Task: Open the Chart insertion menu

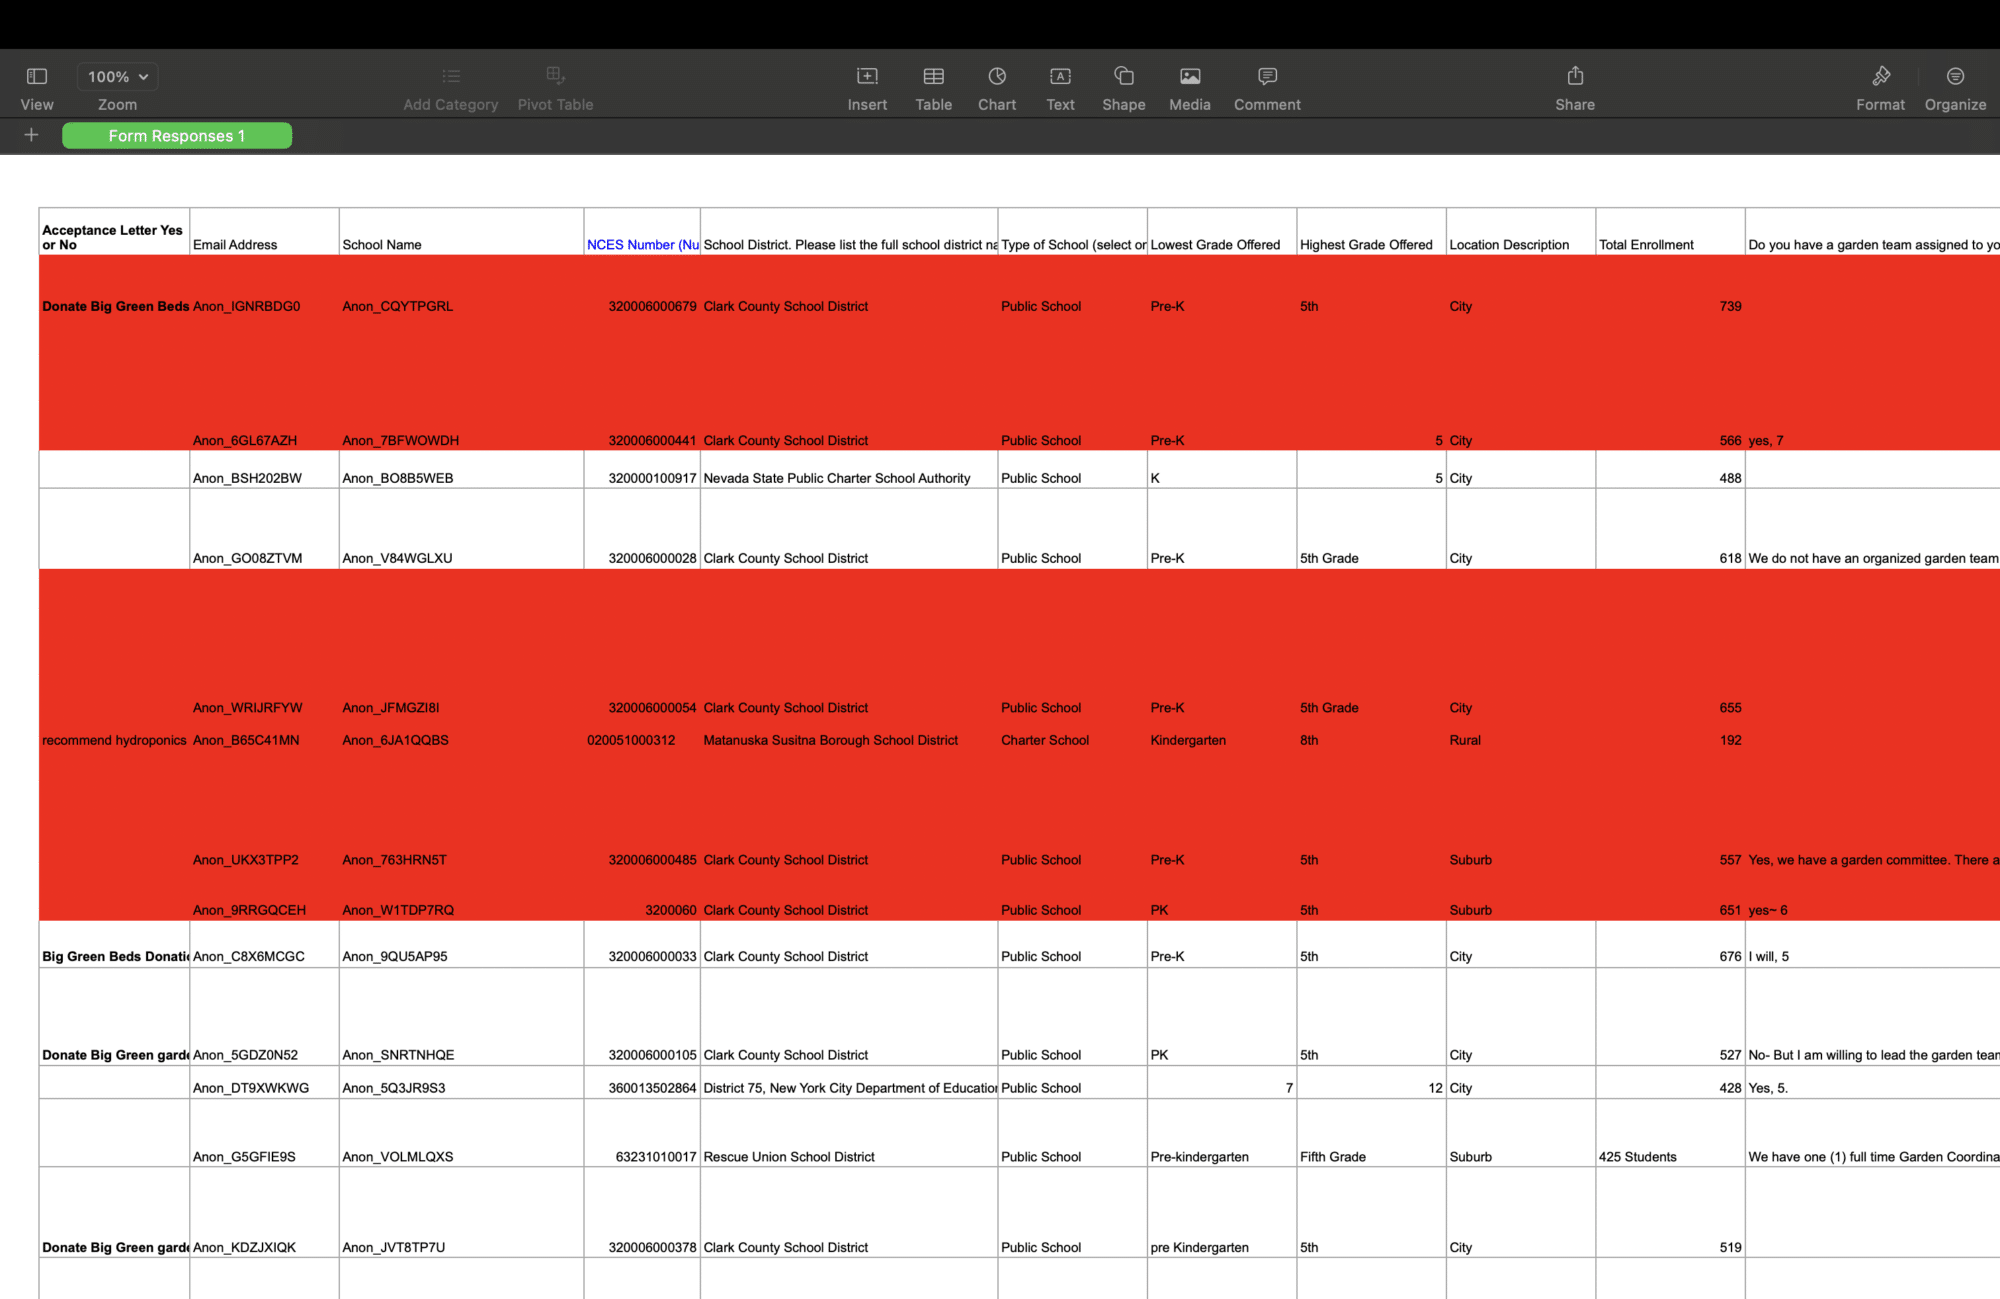Action: [x=997, y=87]
